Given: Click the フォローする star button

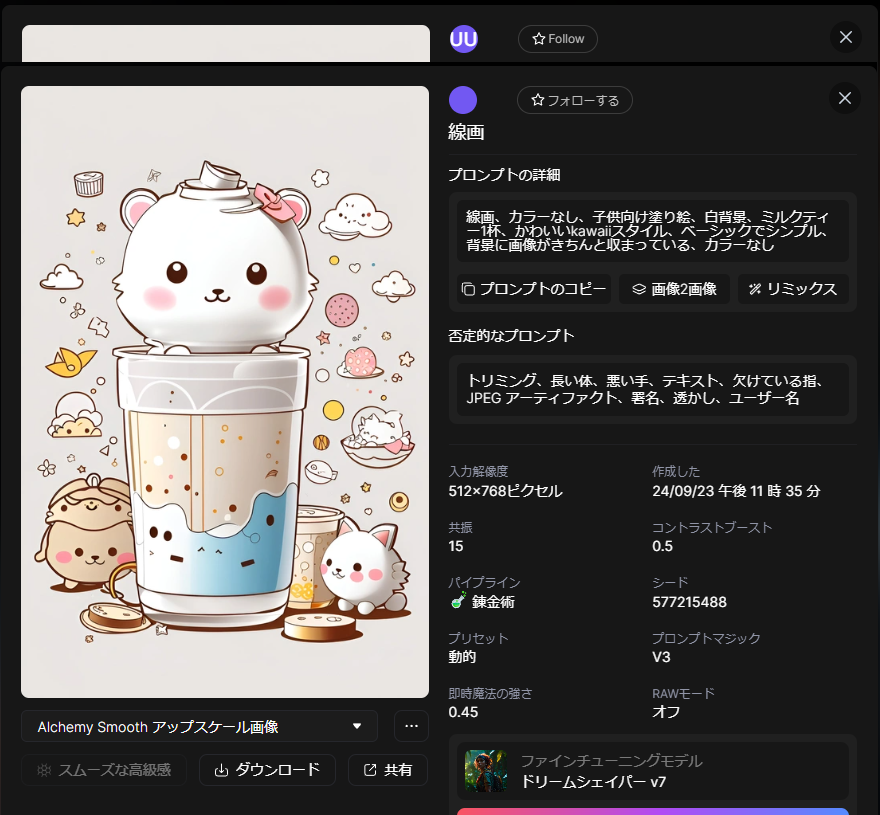Looking at the screenshot, I should 574,100.
